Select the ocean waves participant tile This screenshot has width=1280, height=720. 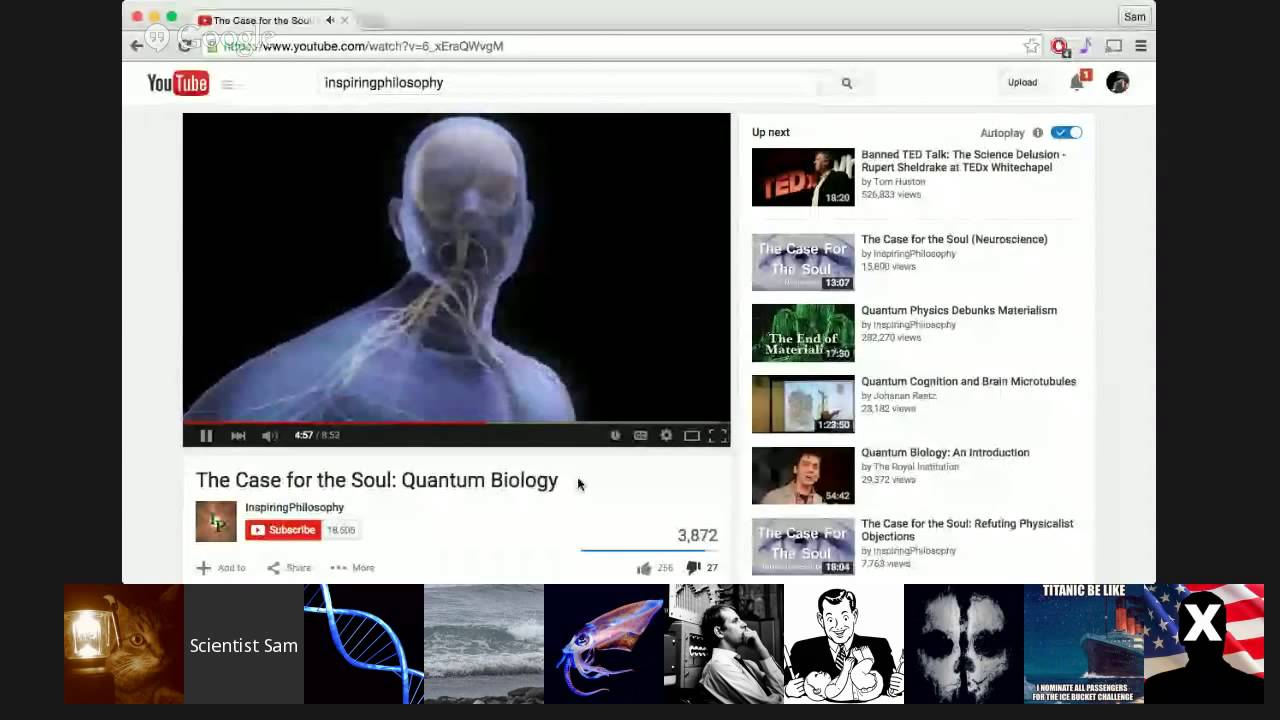tap(484, 644)
